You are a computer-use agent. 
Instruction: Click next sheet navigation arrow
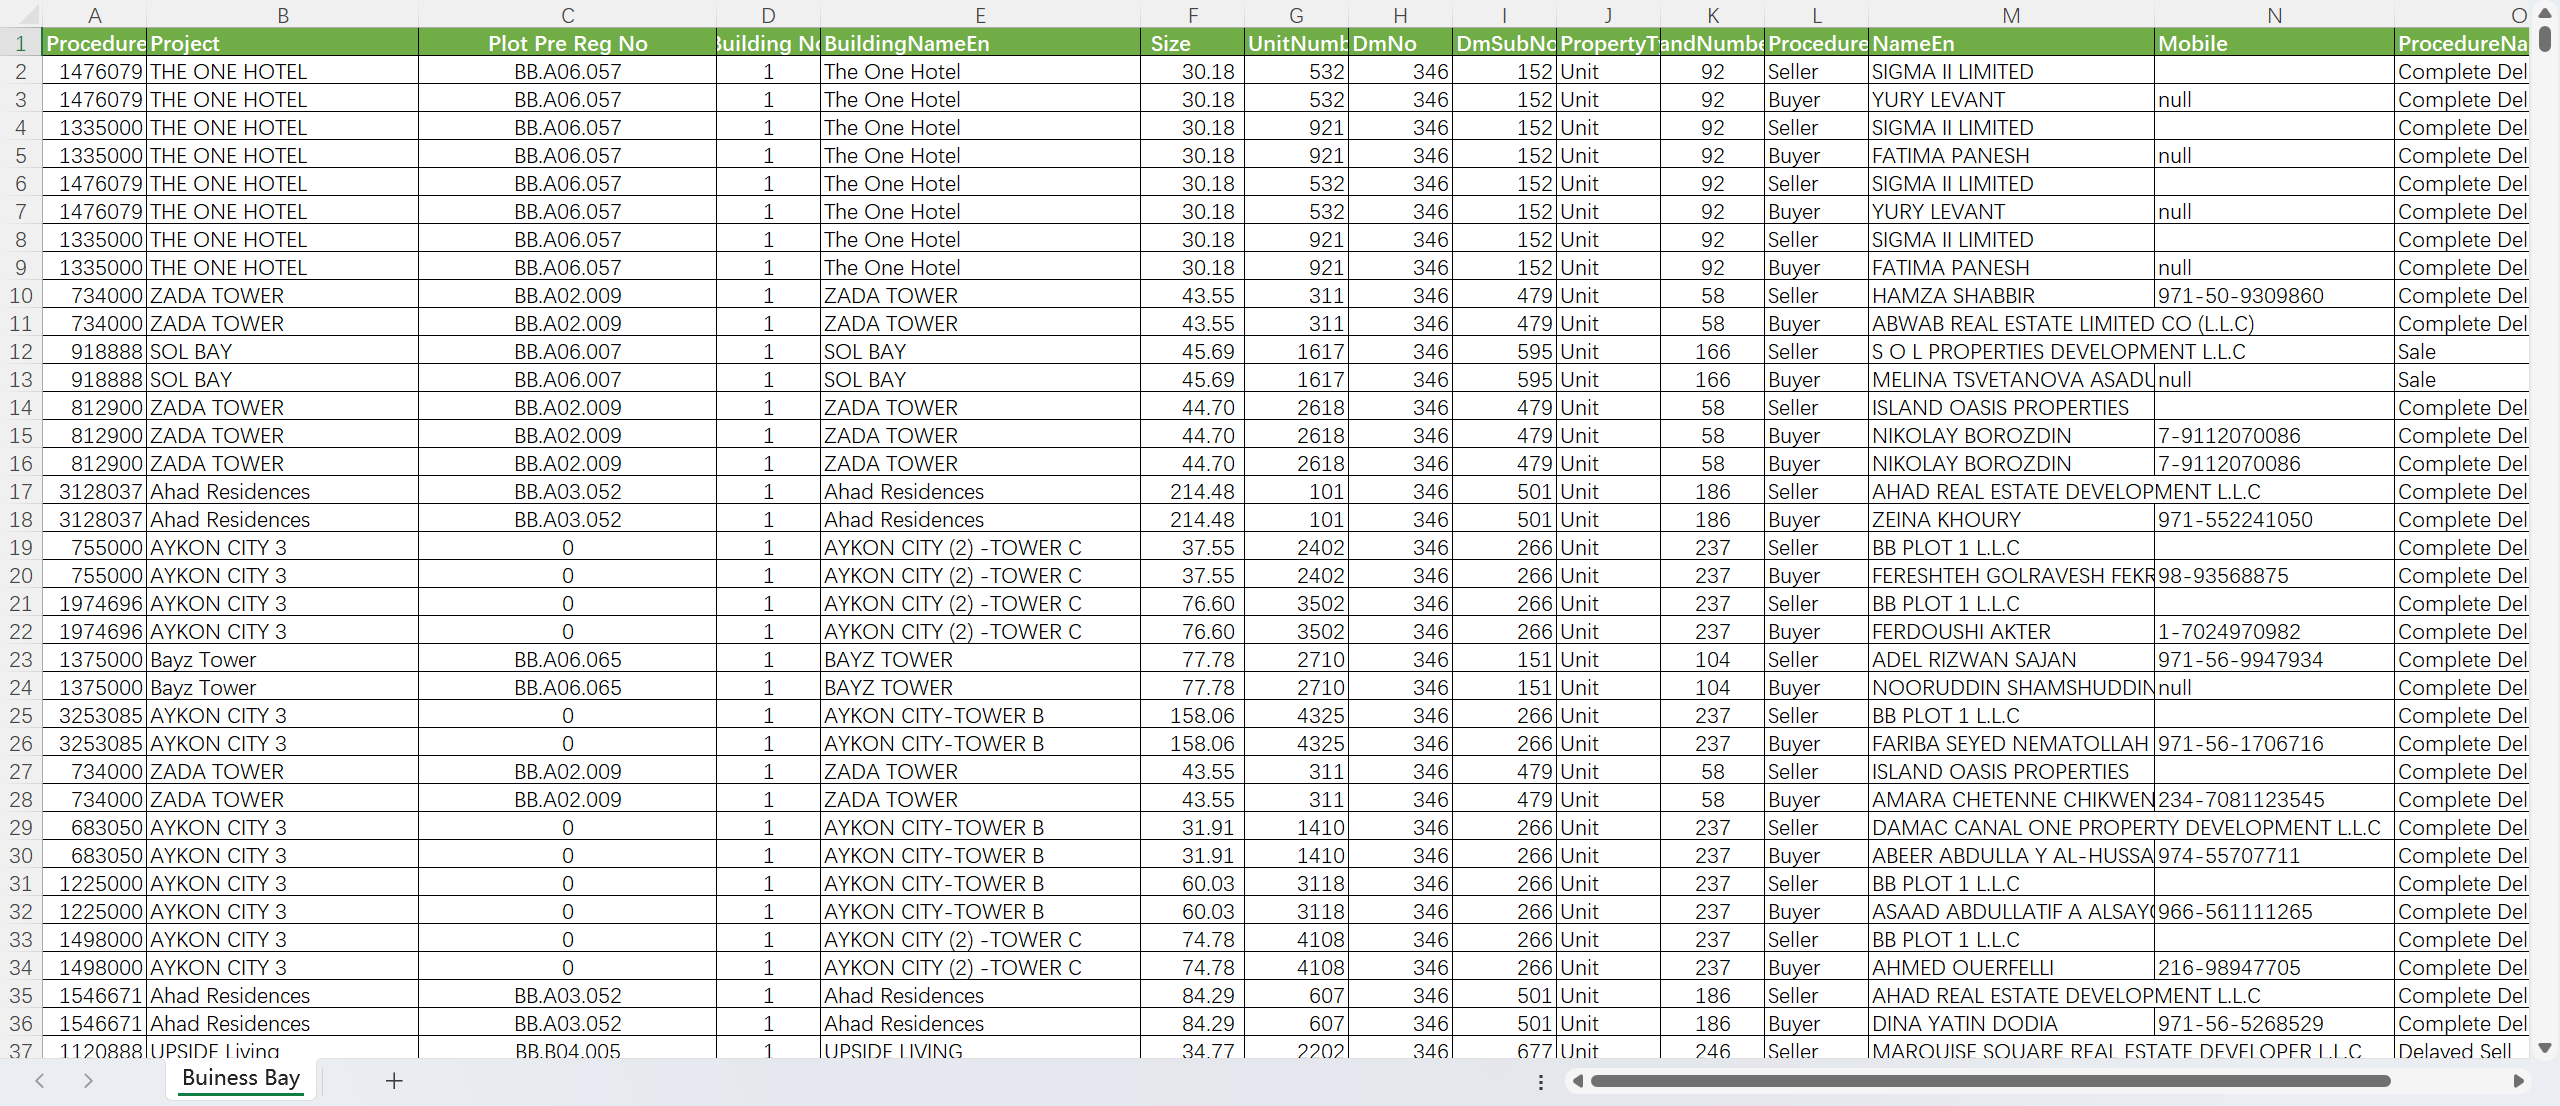[x=88, y=1080]
